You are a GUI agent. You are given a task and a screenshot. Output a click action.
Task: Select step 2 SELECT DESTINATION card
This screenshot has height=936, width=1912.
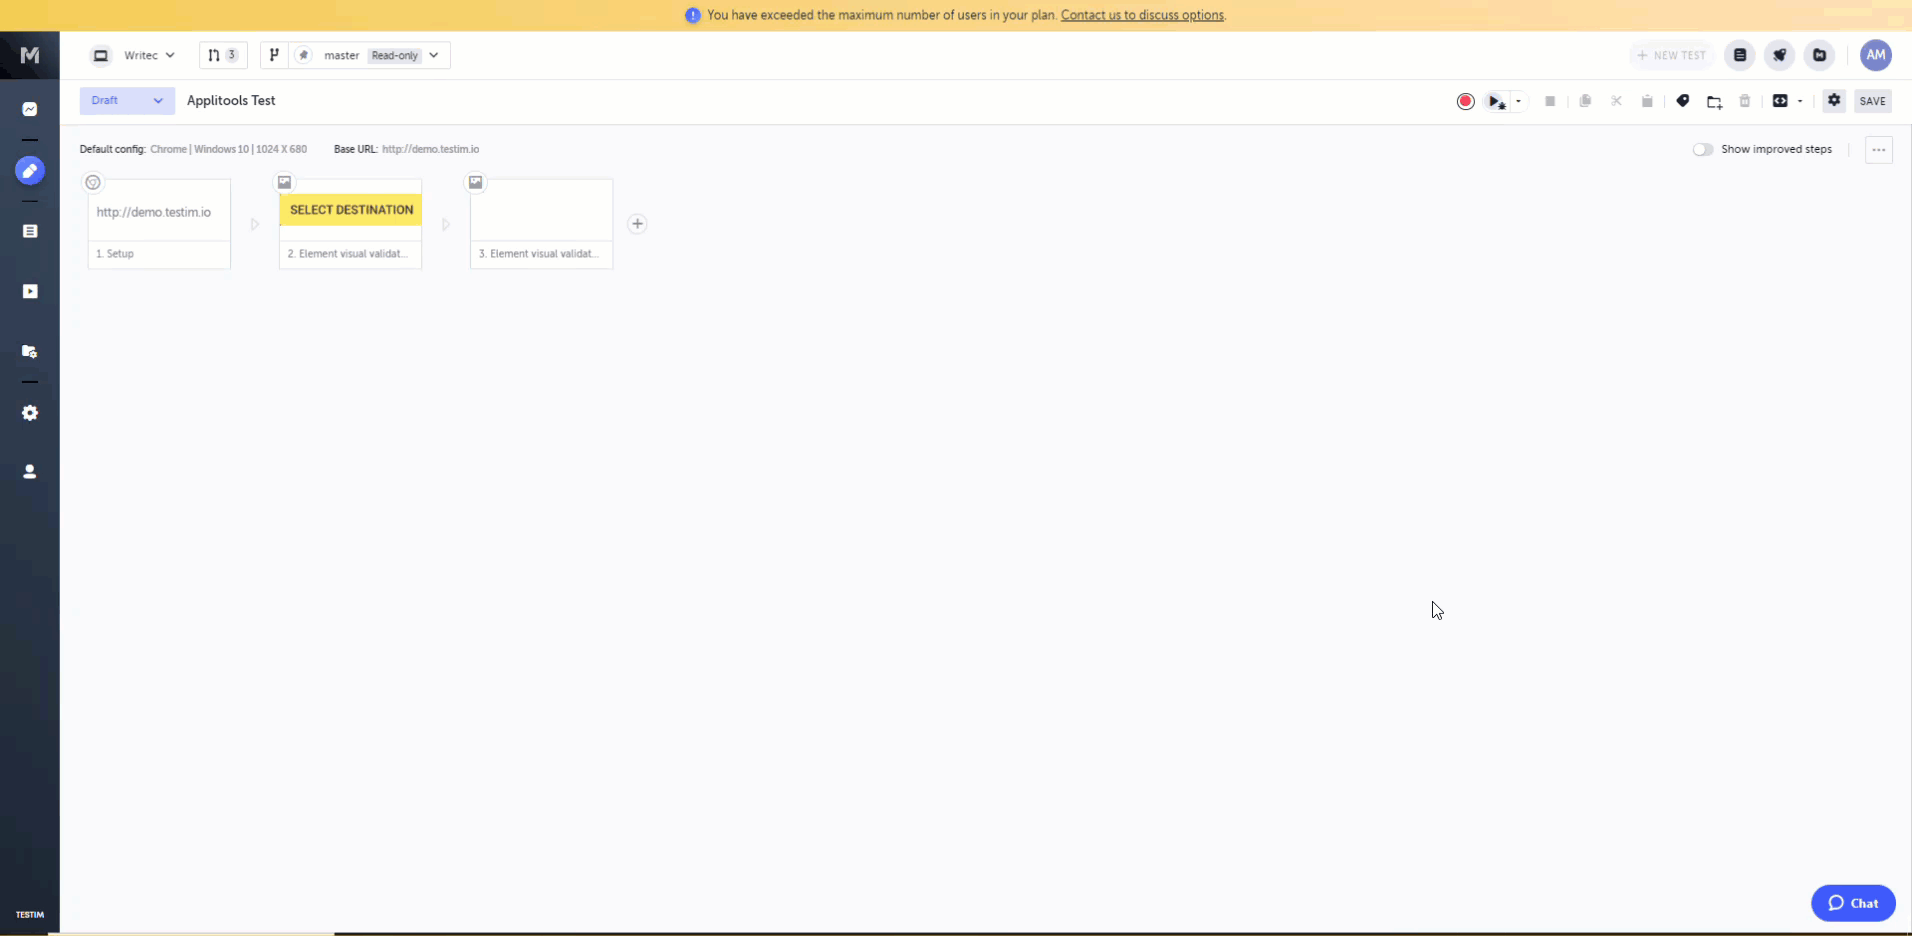click(x=350, y=224)
